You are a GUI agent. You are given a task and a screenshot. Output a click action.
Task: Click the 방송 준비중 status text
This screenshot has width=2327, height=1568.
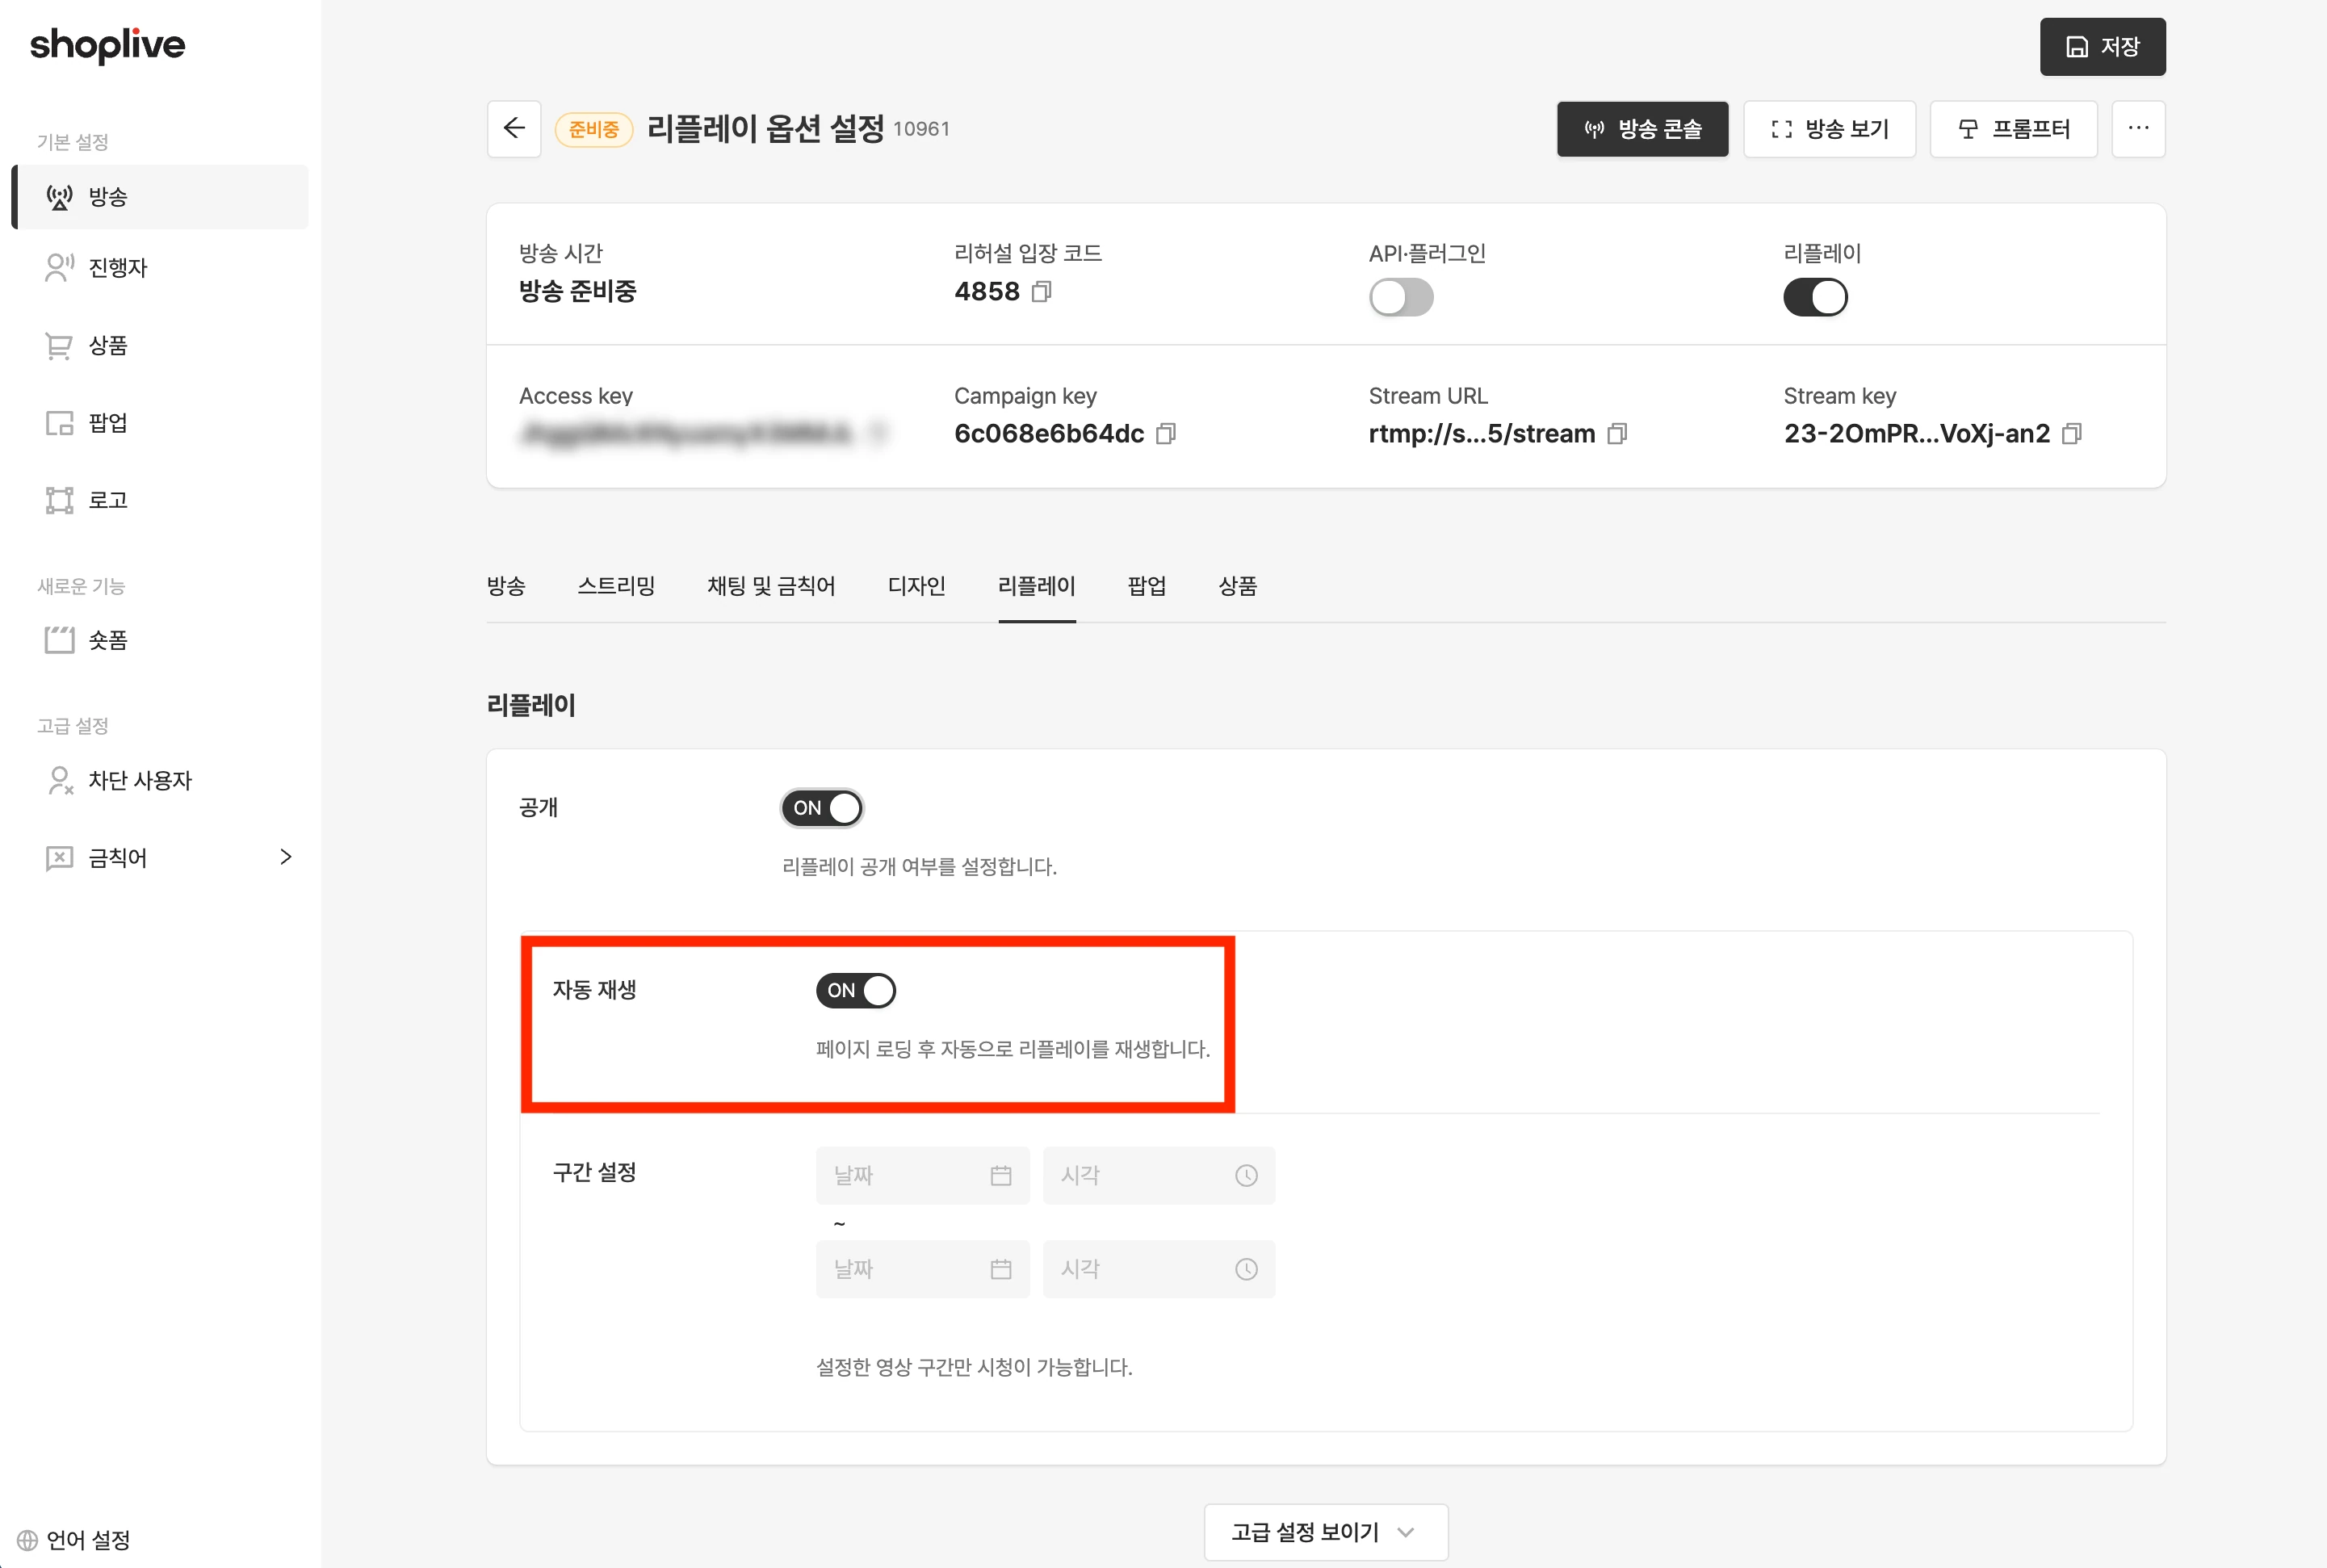tap(577, 291)
